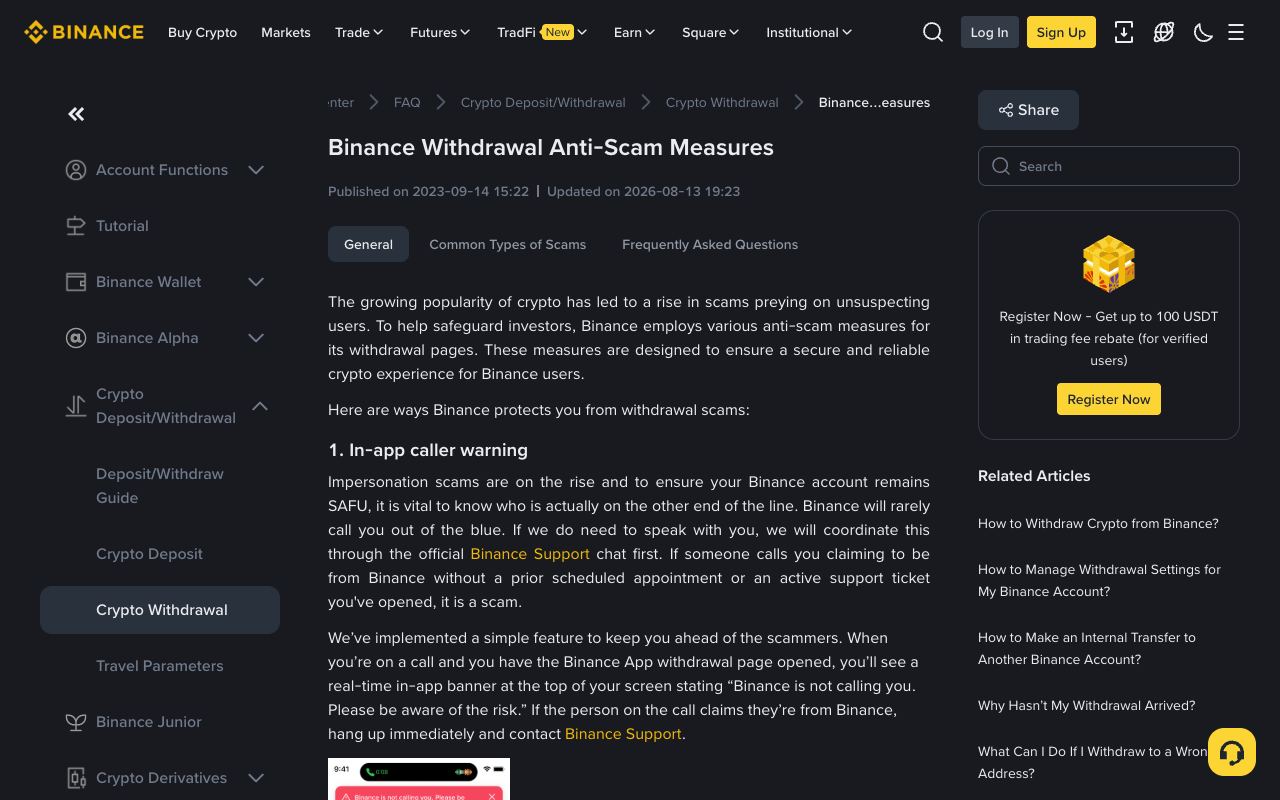The image size is (1280, 800).
Task: Click the article Search input field
Action: (x=1109, y=166)
